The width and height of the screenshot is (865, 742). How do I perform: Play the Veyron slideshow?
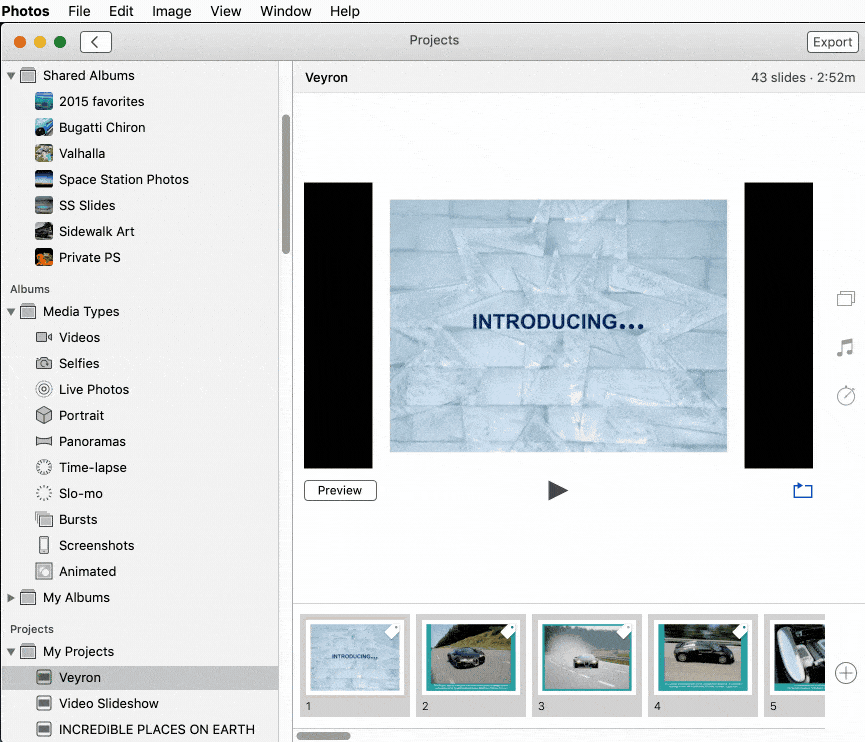[x=558, y=490]
